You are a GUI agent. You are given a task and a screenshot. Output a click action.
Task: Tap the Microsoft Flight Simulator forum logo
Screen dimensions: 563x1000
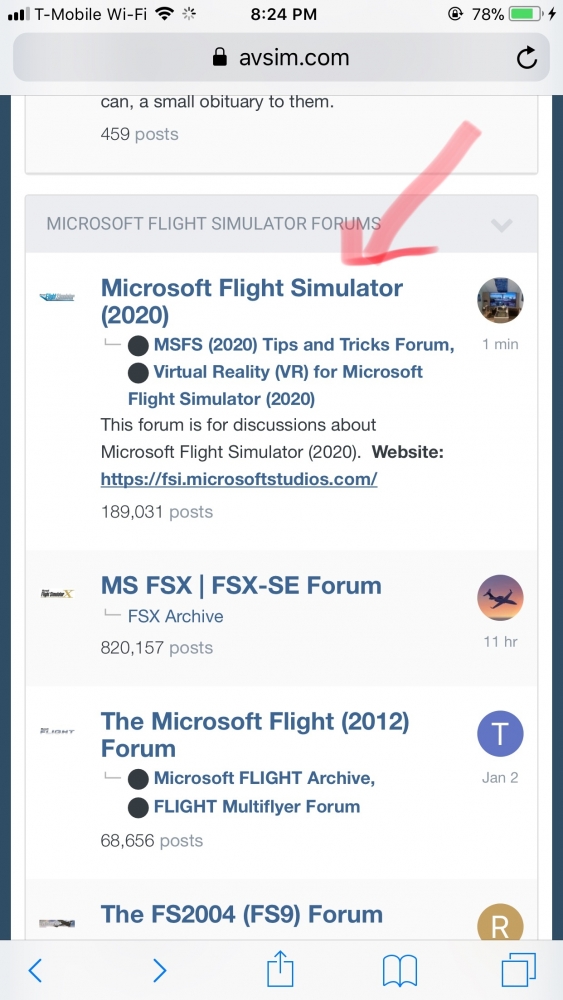[57, 297]
